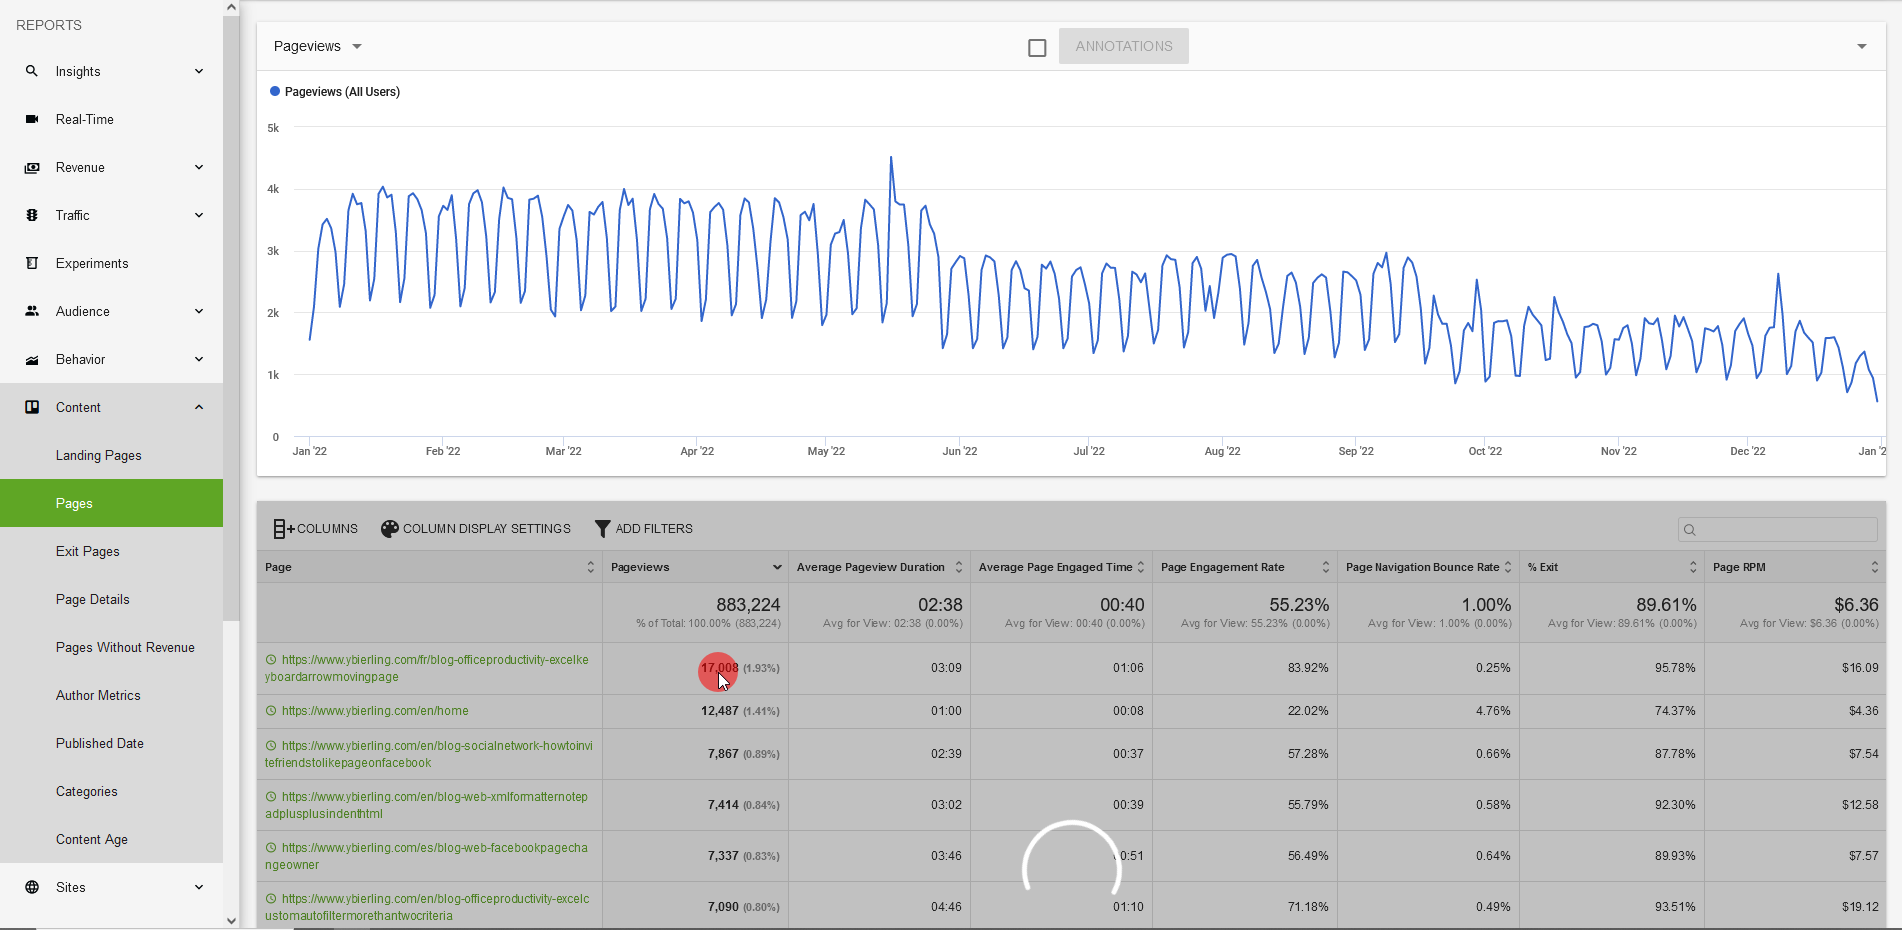Screen dimensions: 1902x930
Task: Open the Revenue reports section
Action: pos(80,167)
